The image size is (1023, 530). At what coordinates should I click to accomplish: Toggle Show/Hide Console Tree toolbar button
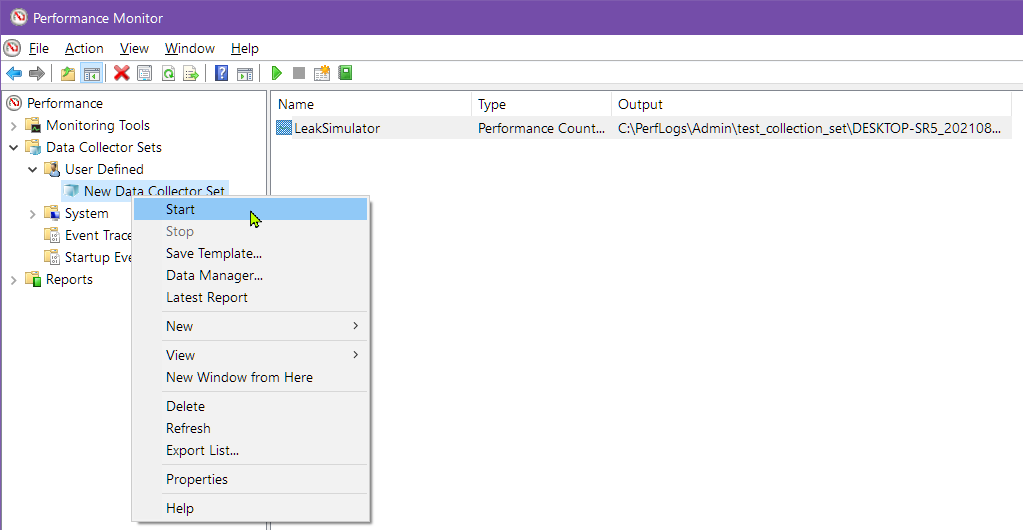pyautogui.click(x=92, y=73)
